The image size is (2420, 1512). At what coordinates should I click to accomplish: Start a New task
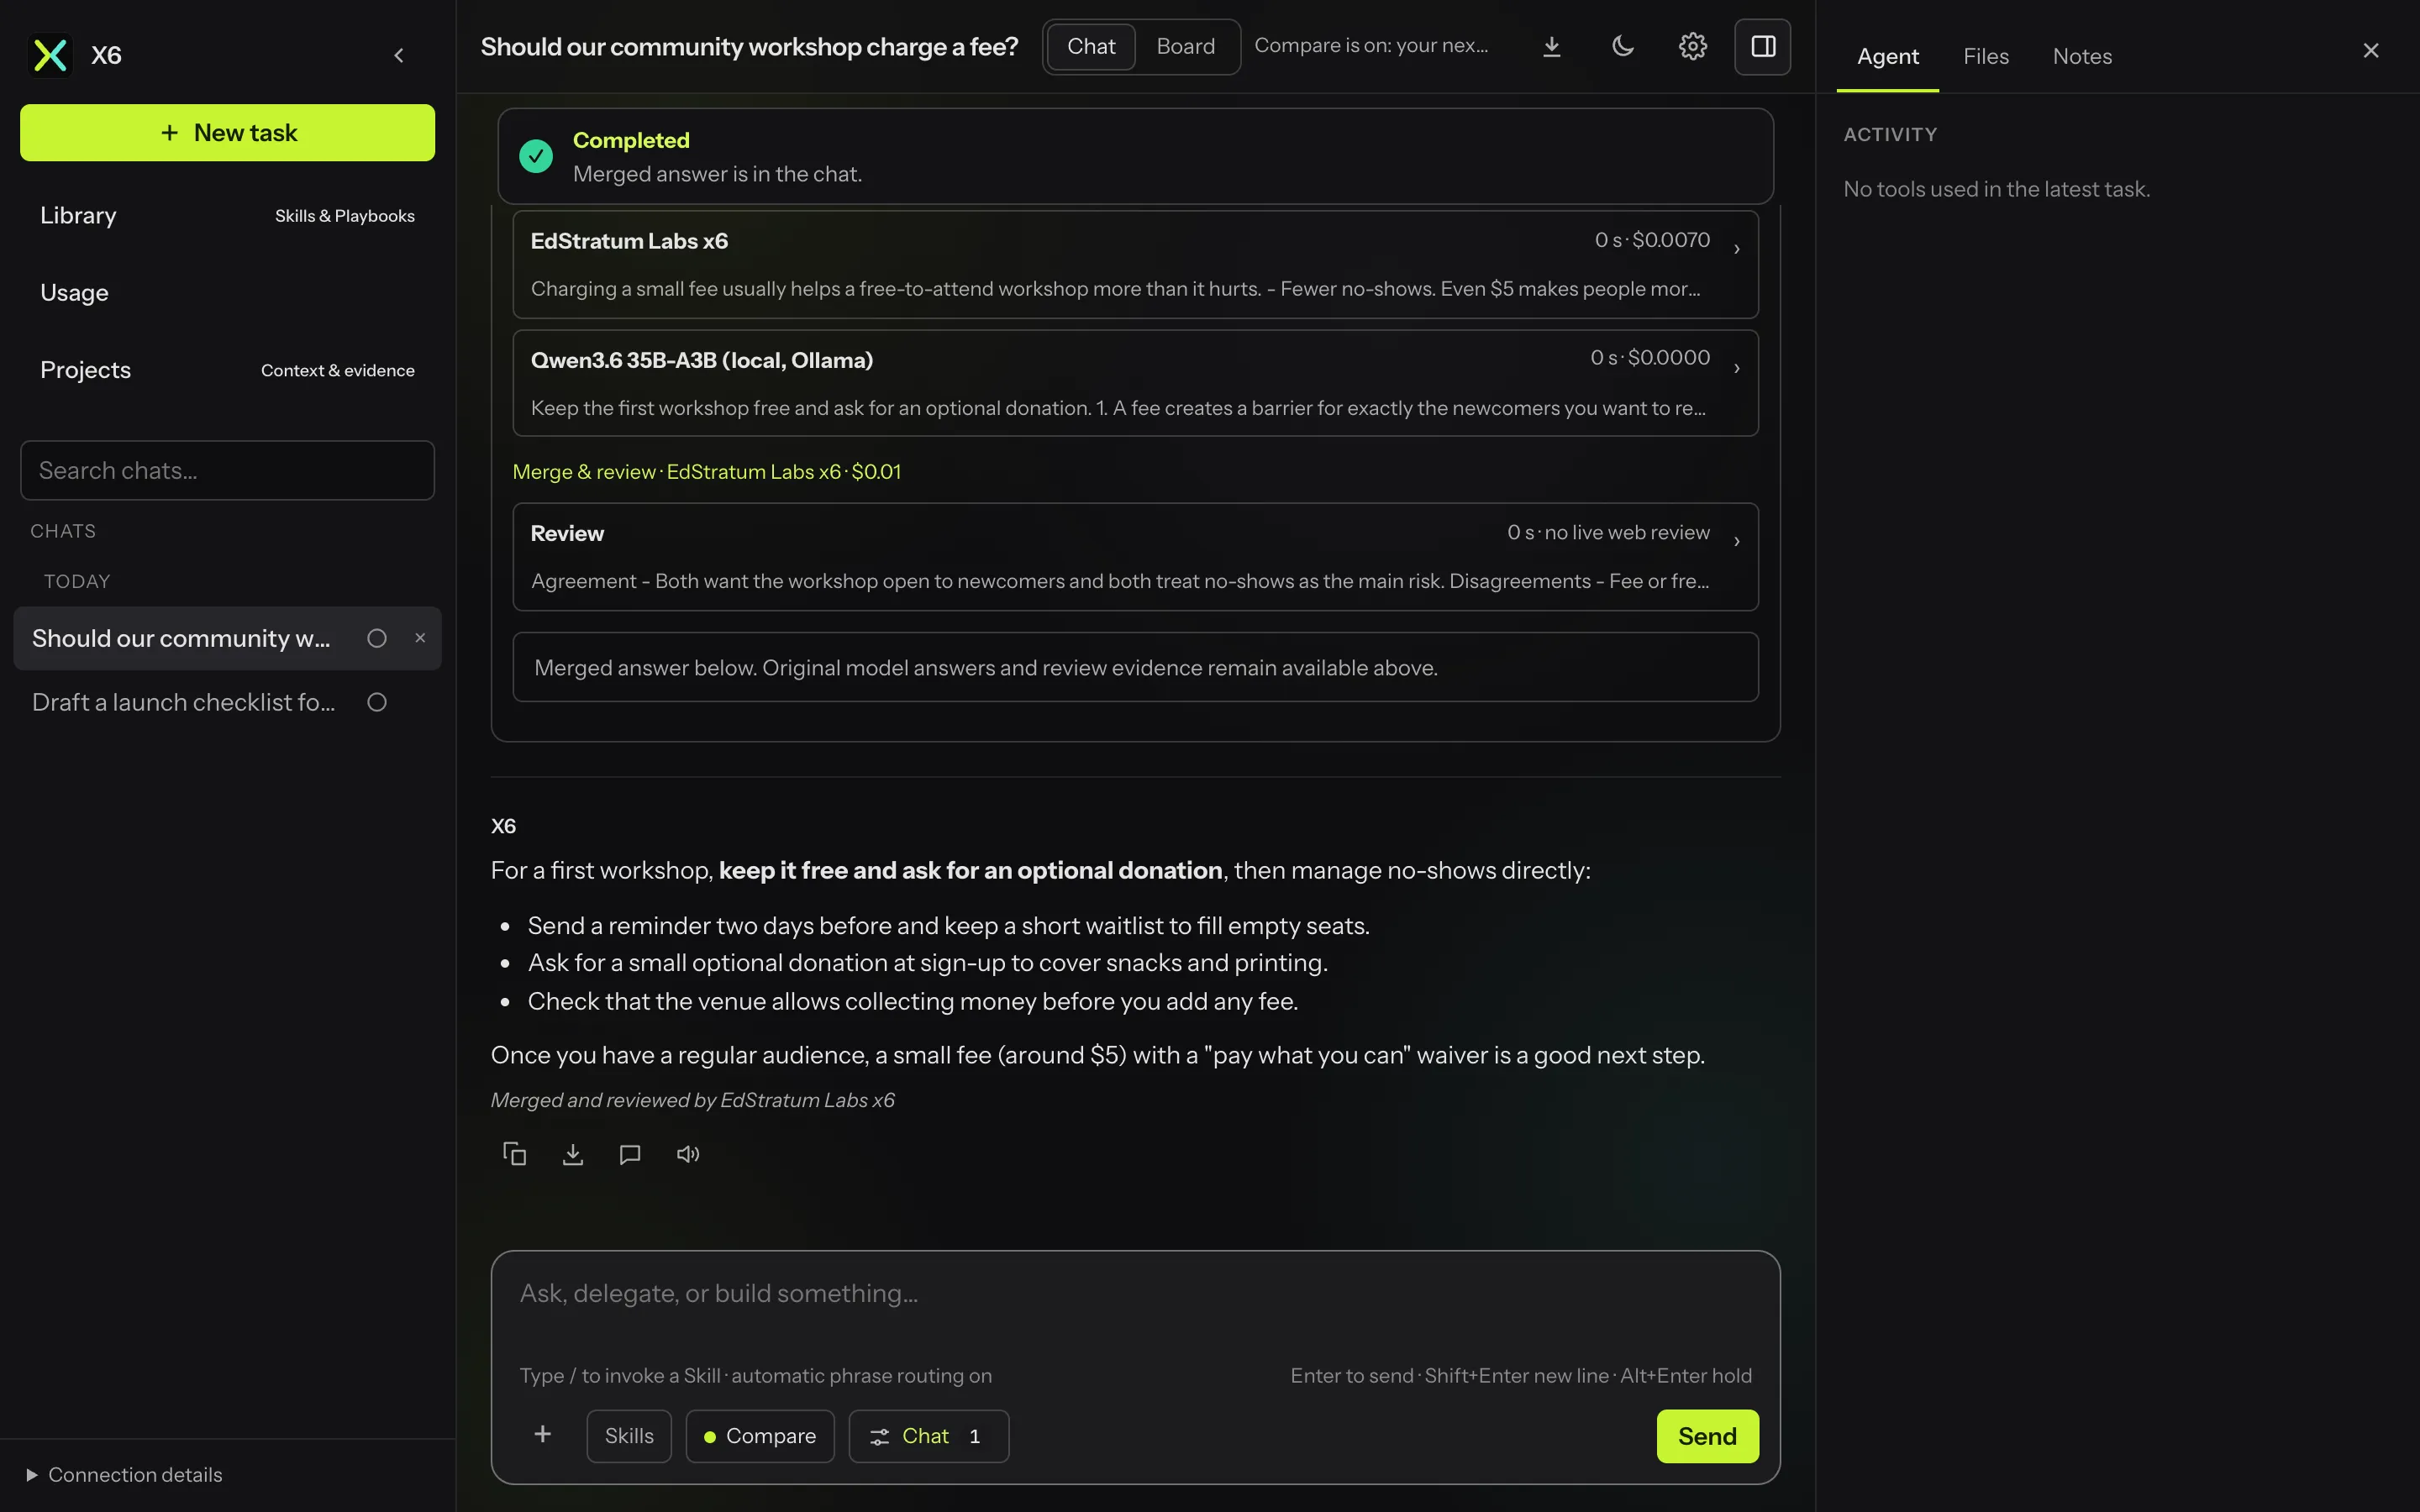coord(227,132)
